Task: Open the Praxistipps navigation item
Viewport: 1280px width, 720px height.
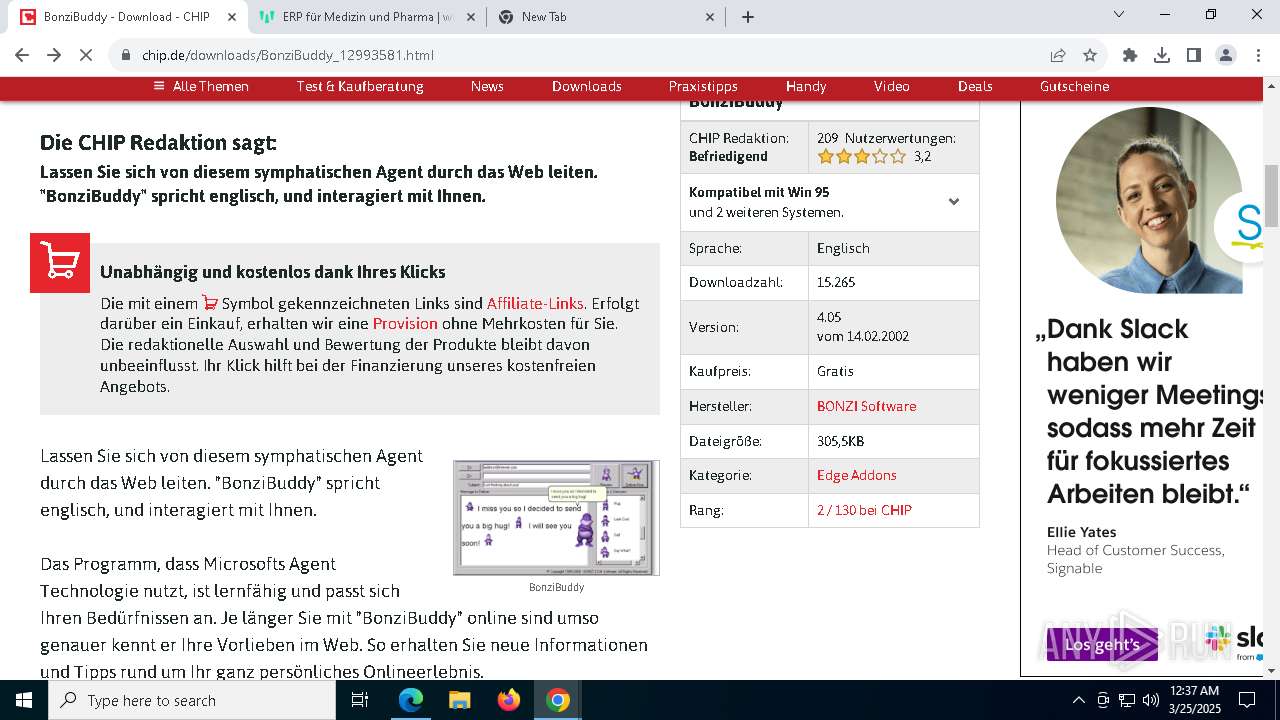Action: [703, 86]
